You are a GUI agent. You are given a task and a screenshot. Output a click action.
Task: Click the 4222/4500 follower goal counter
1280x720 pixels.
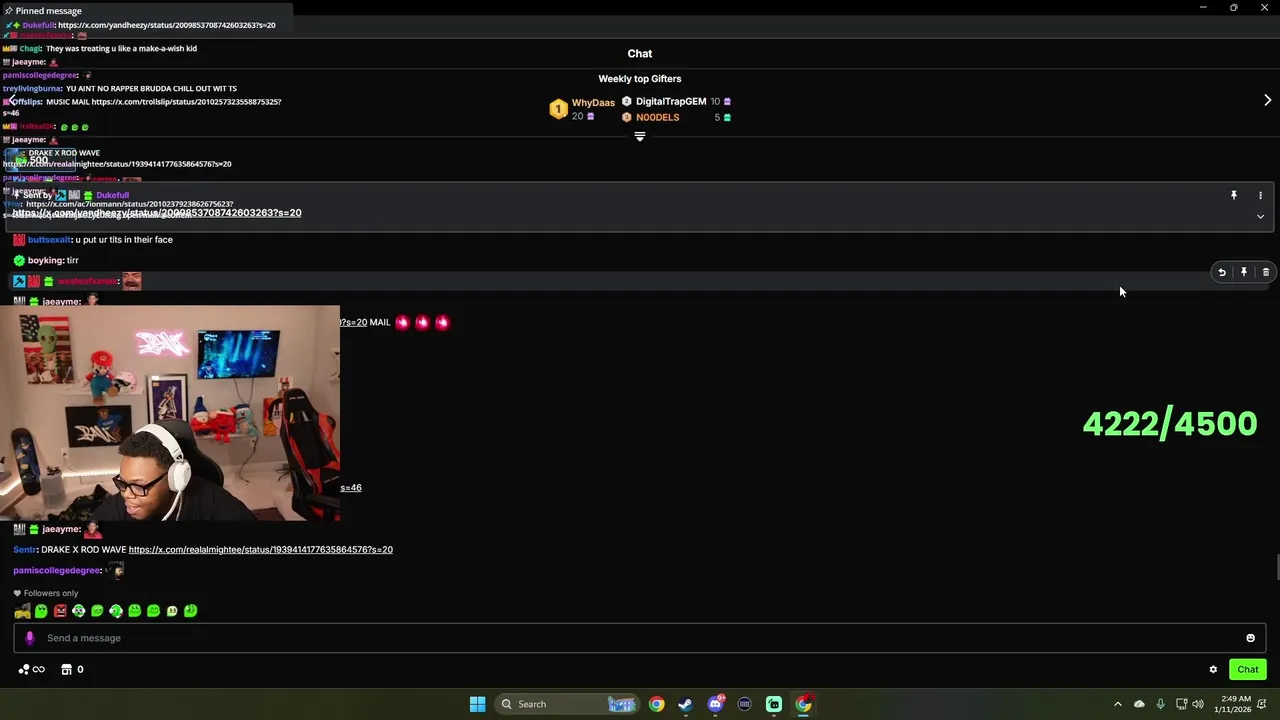(x=1170, y=424)
